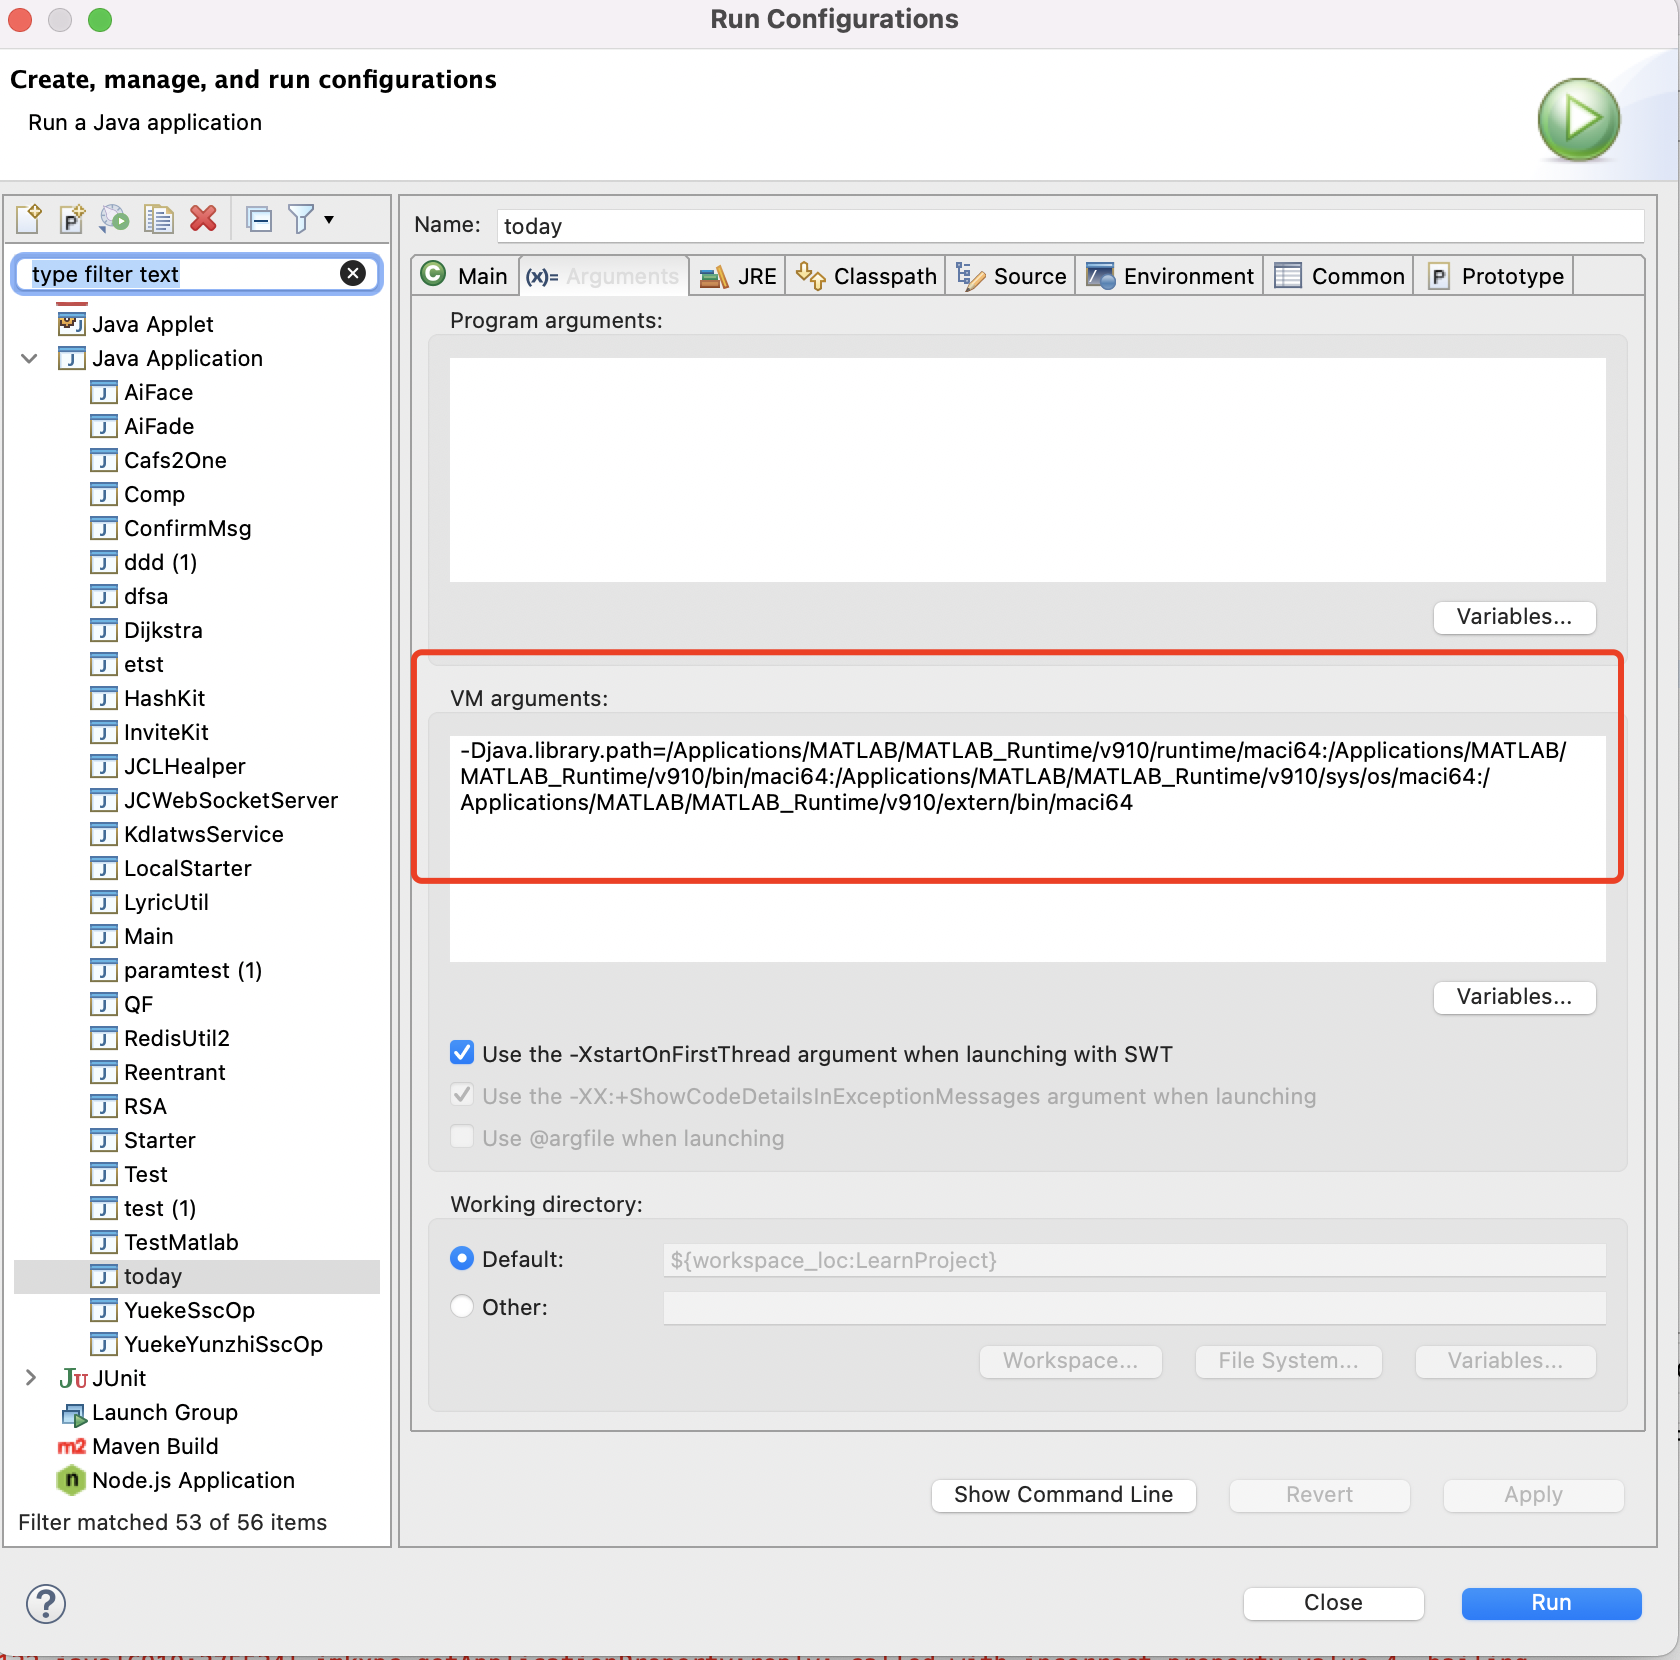Click the Export launch configuration icon

click(x=115, y=218)
